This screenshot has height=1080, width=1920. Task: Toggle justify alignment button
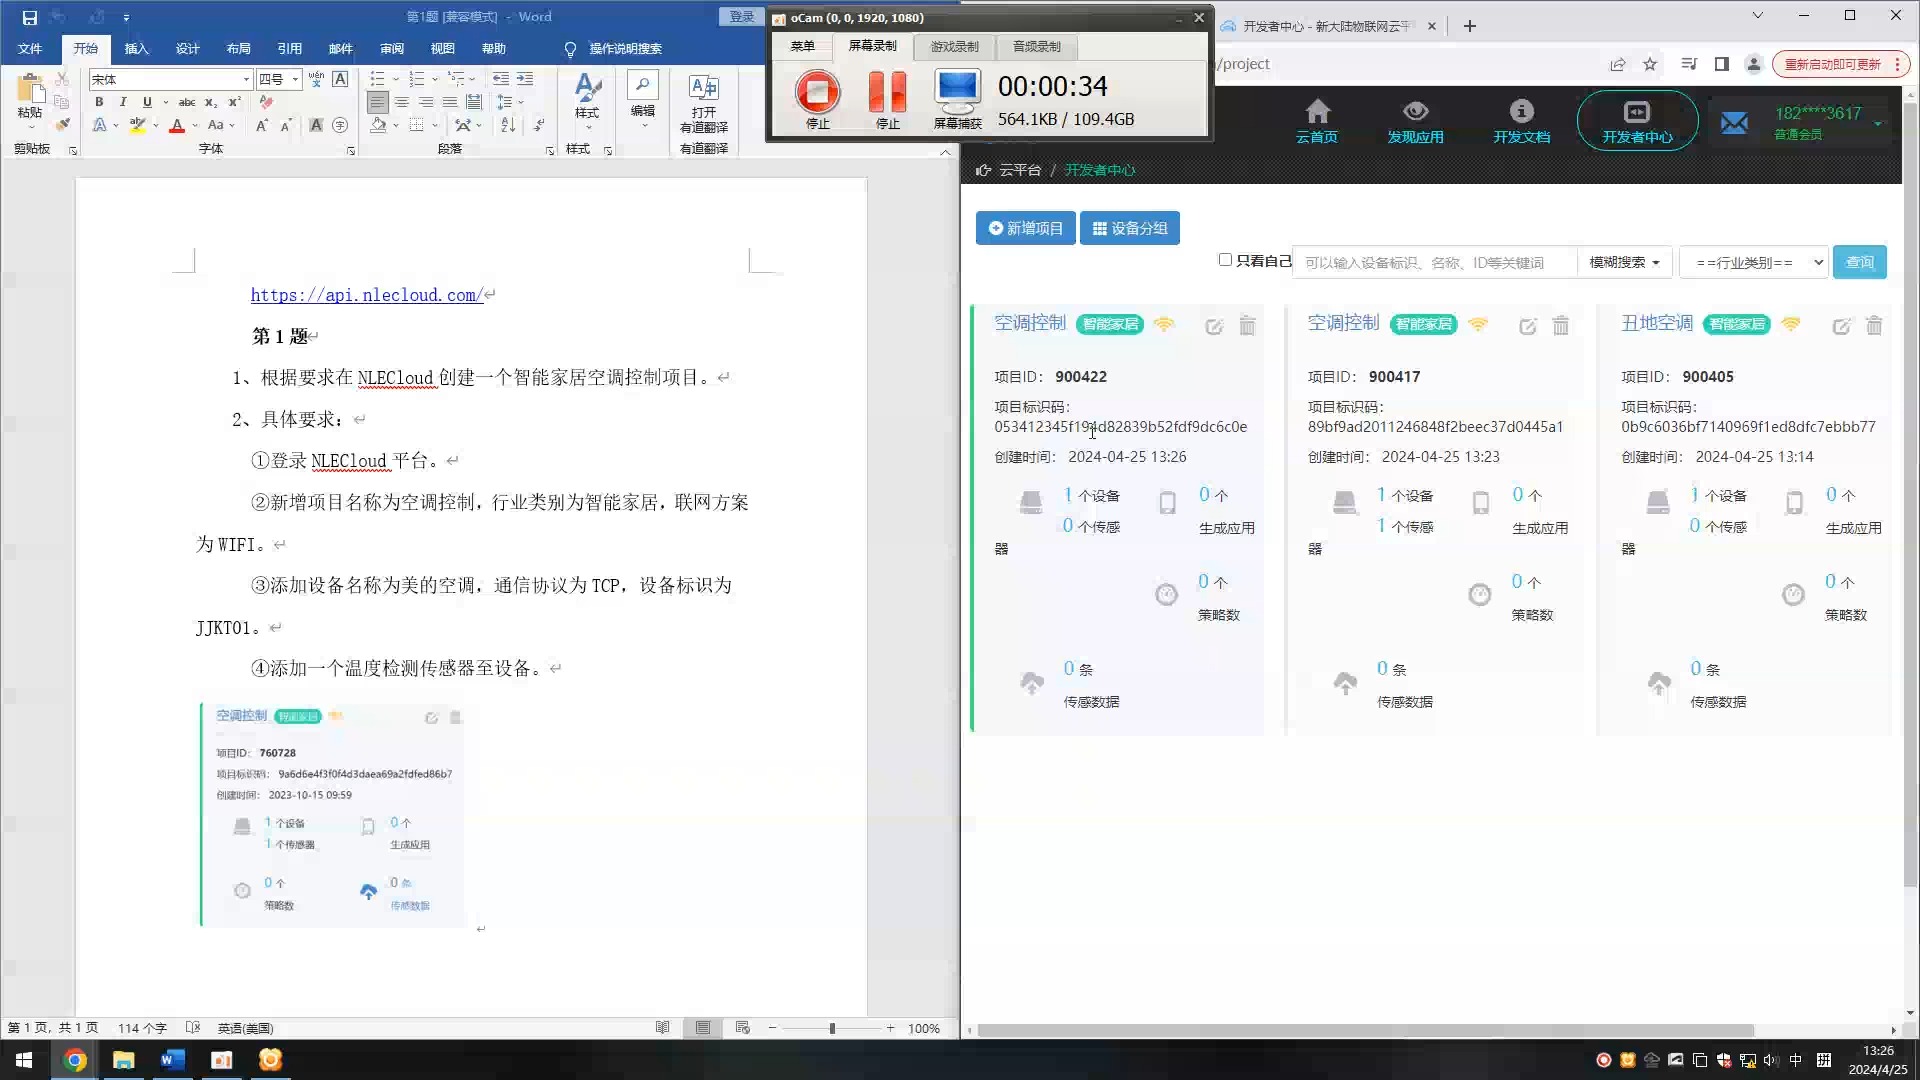tap(450, 102)
